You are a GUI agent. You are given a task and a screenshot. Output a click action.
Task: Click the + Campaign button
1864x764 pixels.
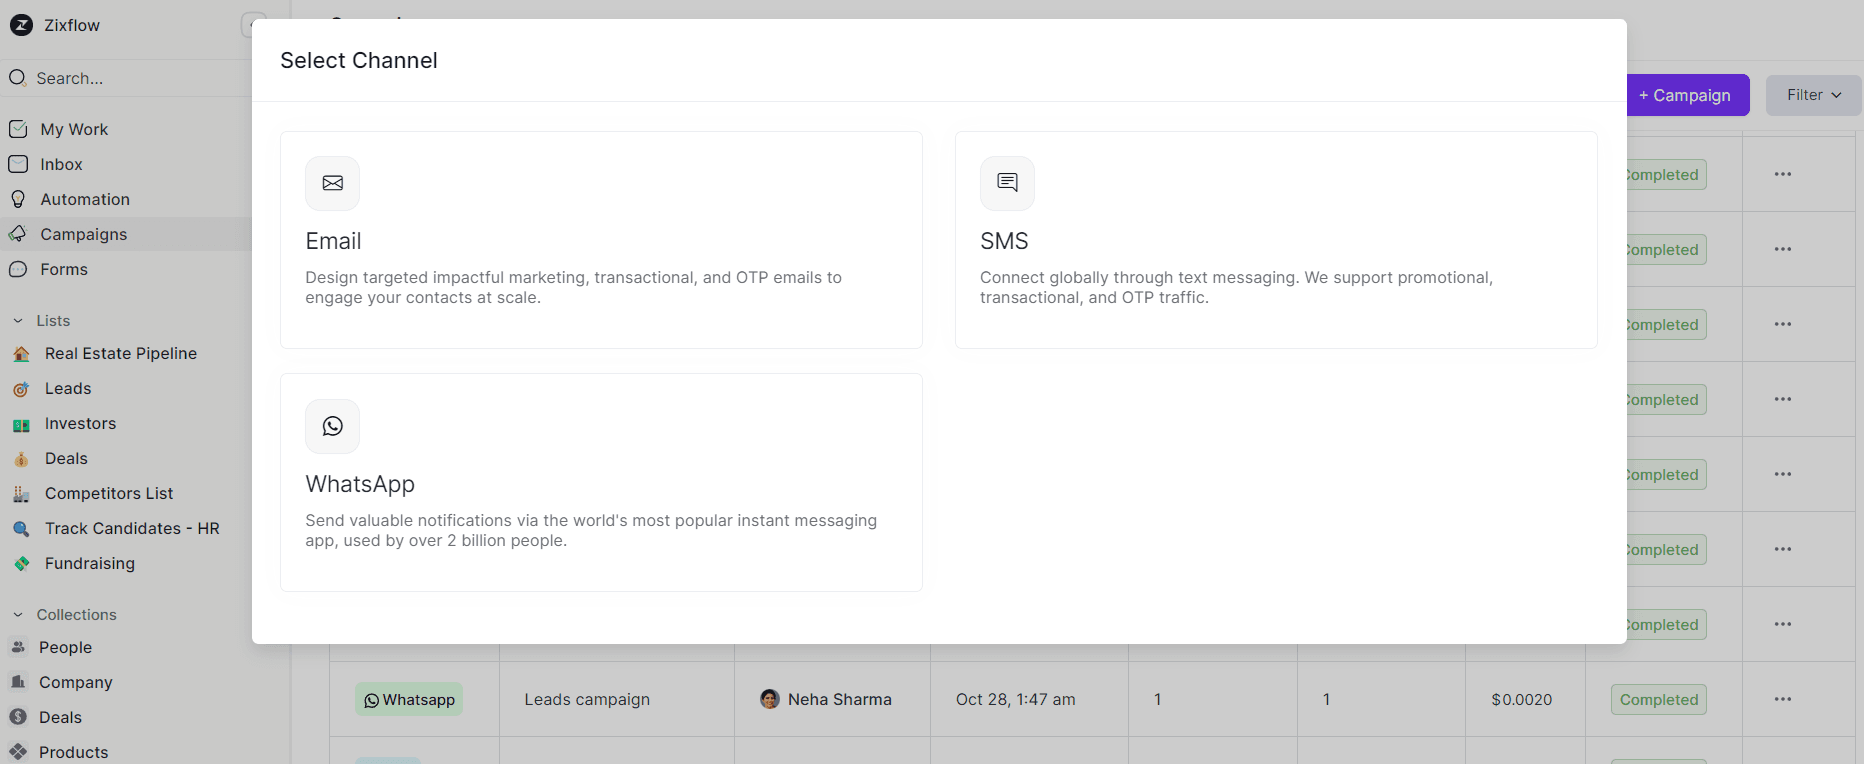pyautogui.click(x=1687, y=95)
